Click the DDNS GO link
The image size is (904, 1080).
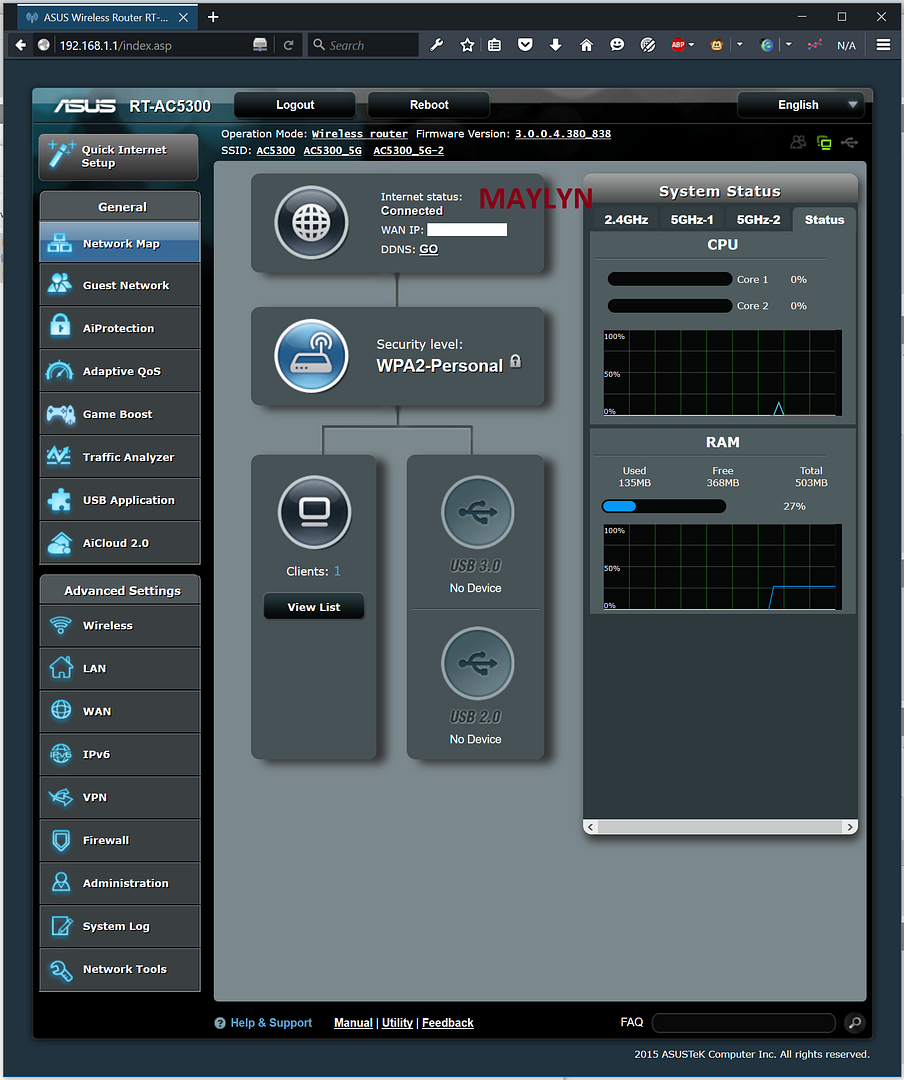[x=429, y=249]
